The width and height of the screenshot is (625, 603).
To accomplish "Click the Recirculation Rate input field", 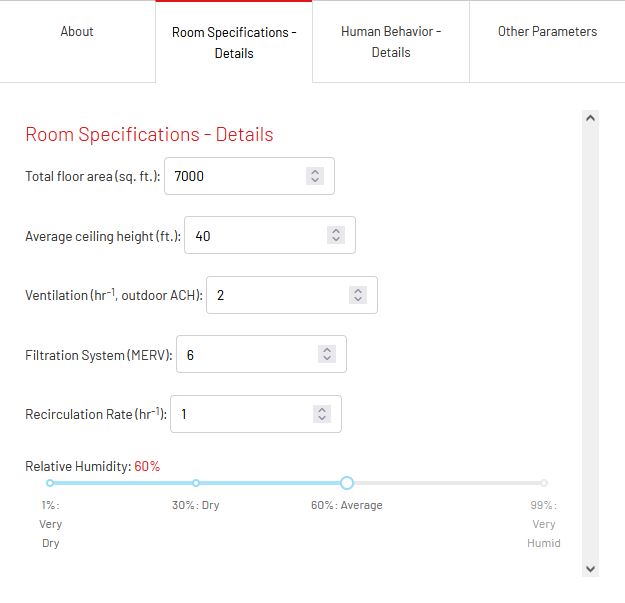I will tap(256, 414).
